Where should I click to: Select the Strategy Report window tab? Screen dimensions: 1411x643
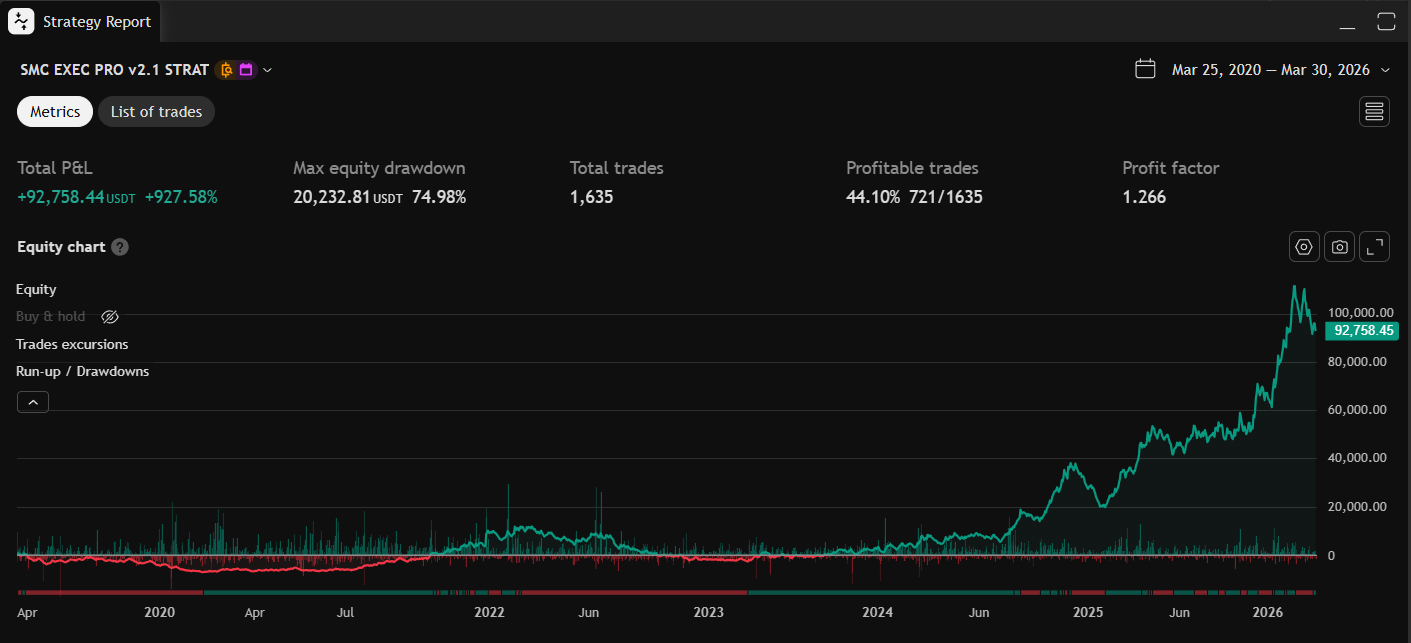[97, 20]
